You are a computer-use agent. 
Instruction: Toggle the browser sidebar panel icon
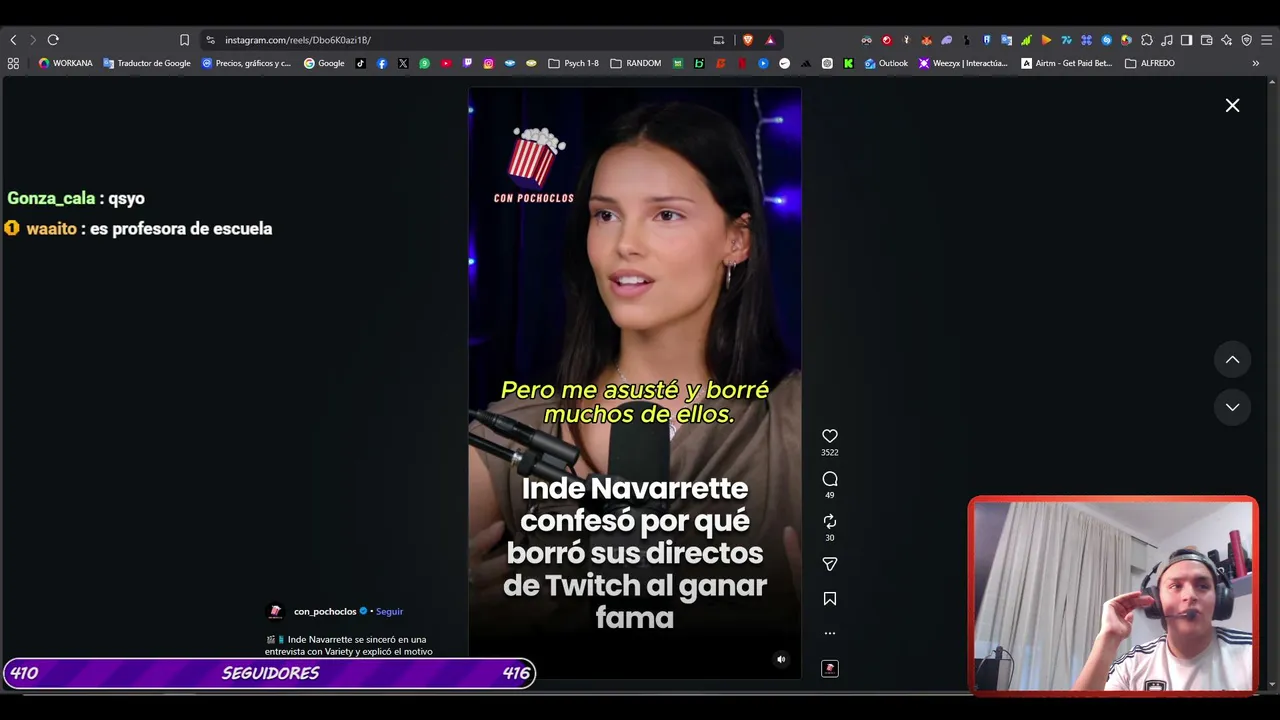pos(1186,40)
